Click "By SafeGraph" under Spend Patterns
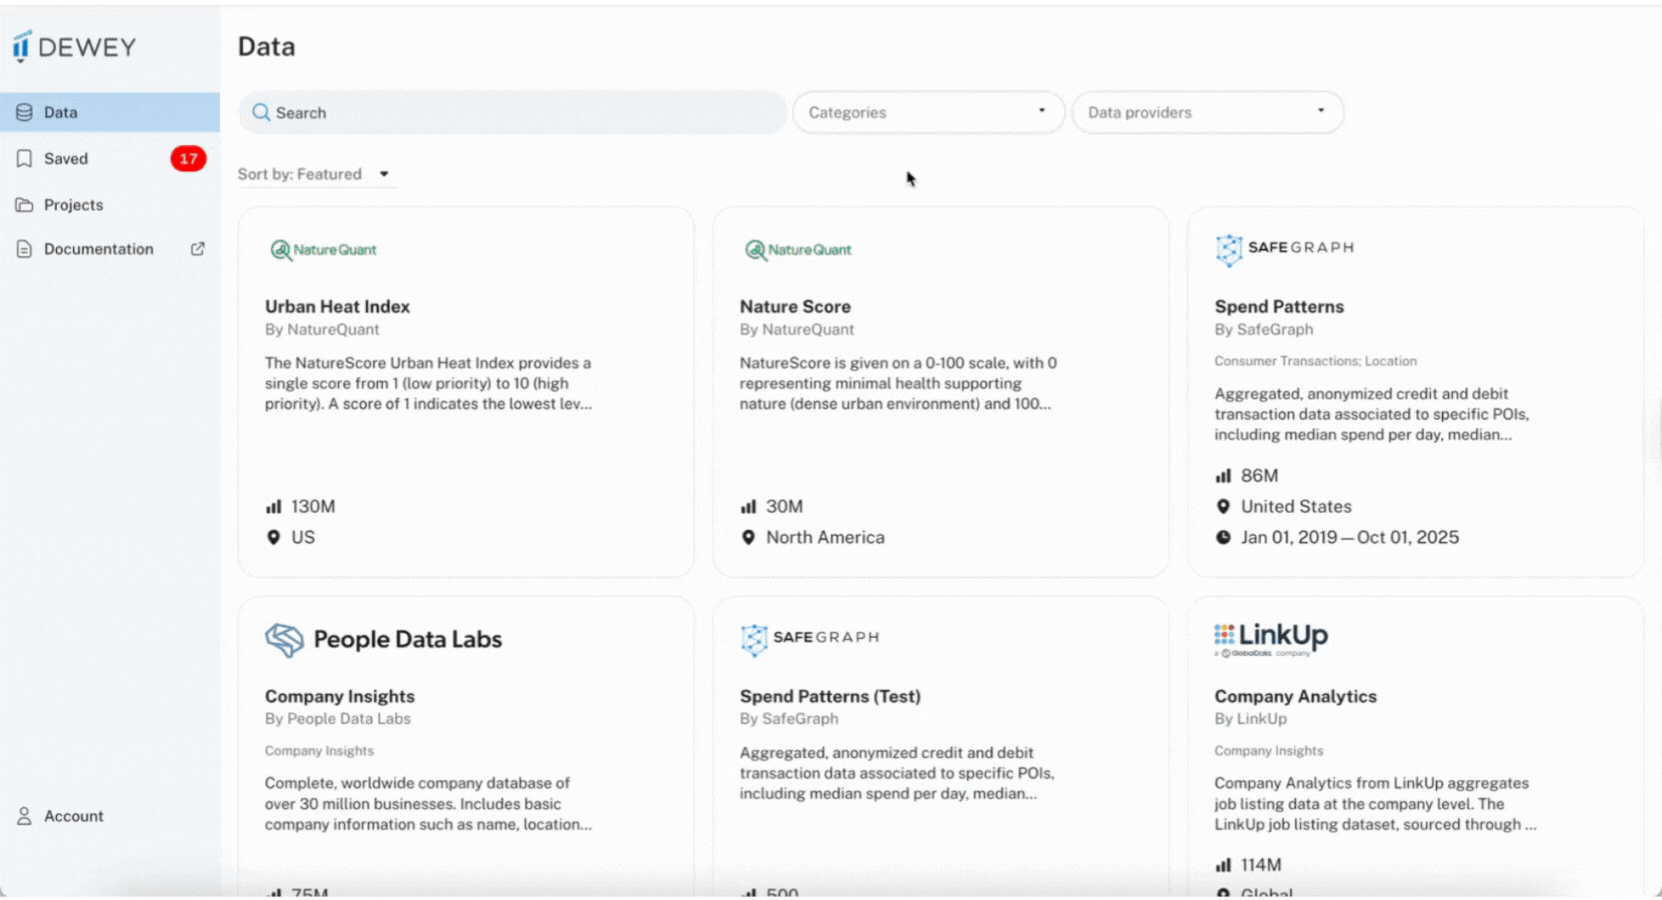The image size is (1662, 900). click(1264, 330)
